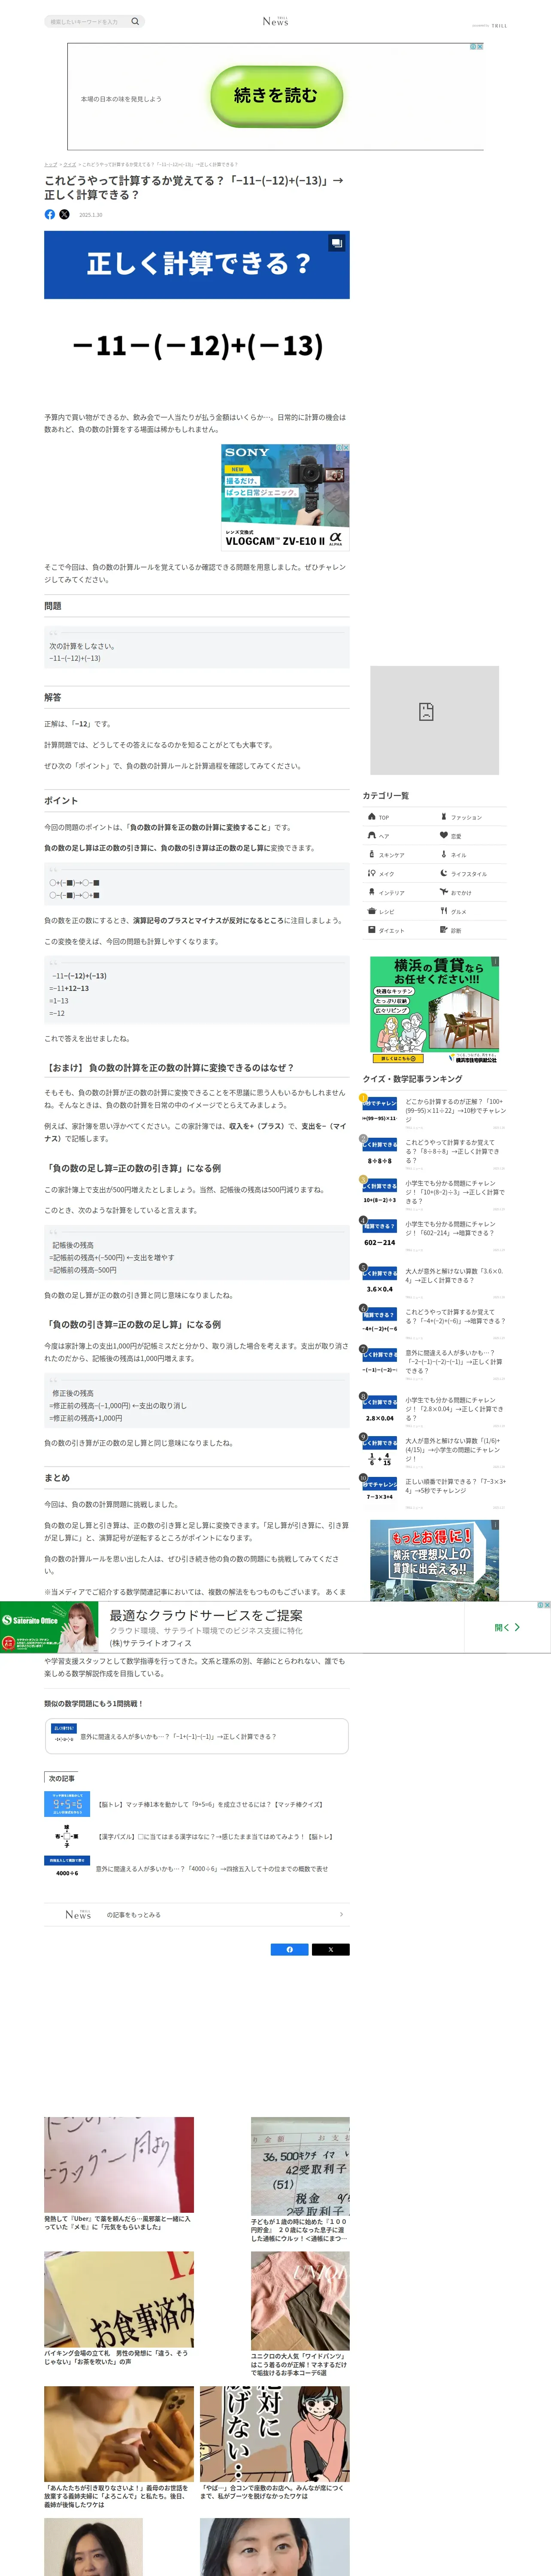Screen dimensions: 551x2576
Task: Click the カテゴリー一覧 sidebar heading
Action: point(386,796)
